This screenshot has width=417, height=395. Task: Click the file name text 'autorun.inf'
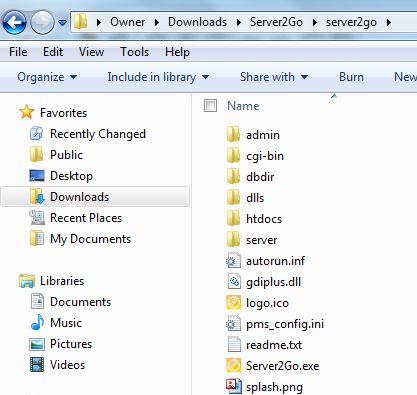coord(275,261)
